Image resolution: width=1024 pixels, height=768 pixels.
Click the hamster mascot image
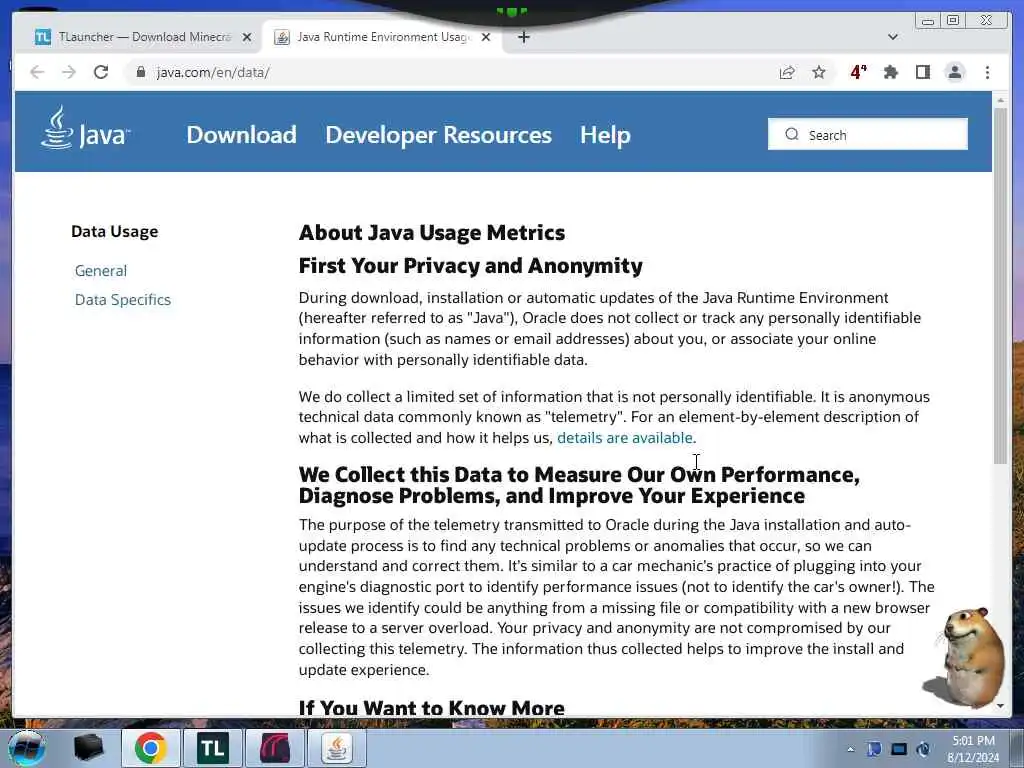pyautogui.click(x=965, y=658)
